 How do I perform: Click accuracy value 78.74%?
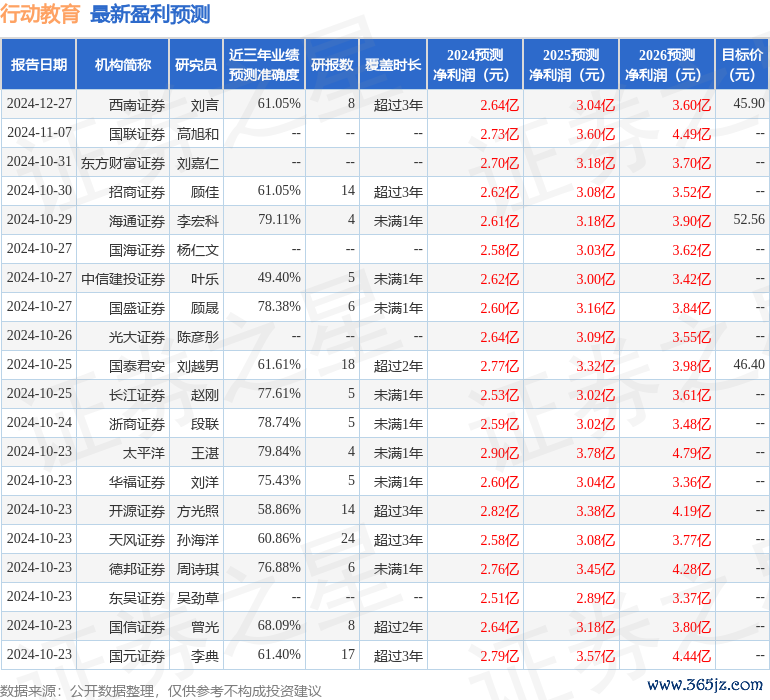[x=279, y=422]
